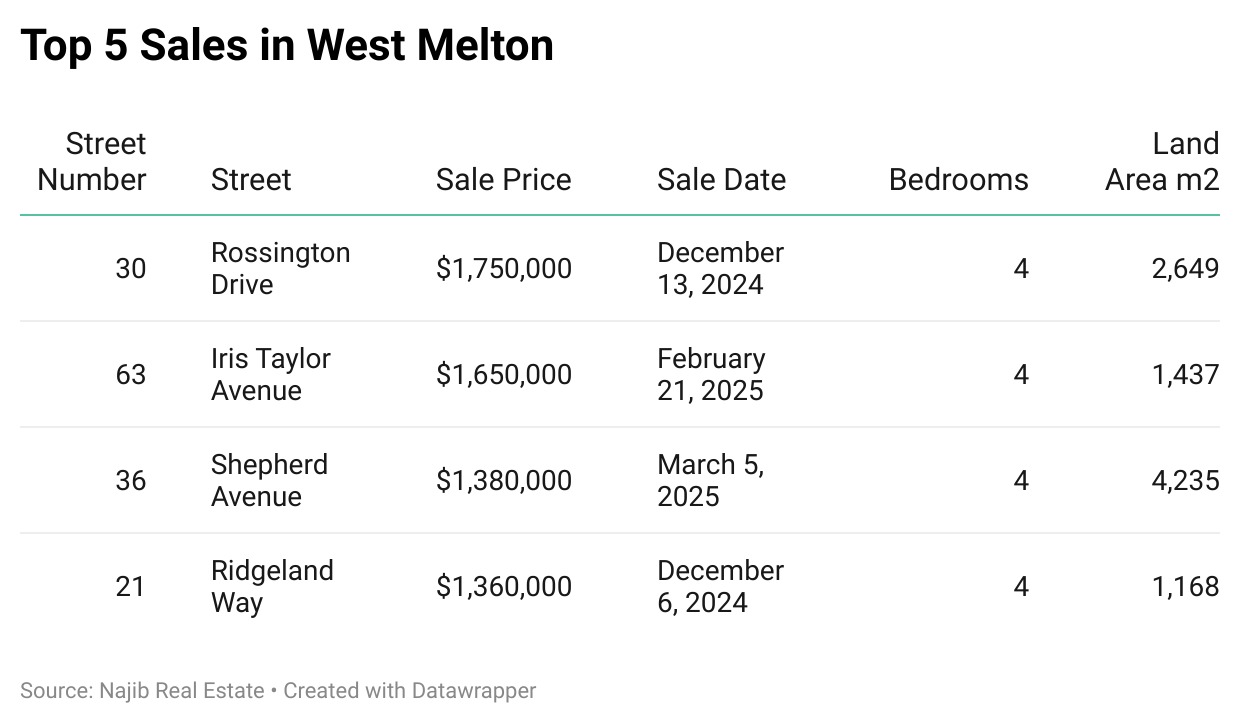Viewport: 1240px width, 724px height.
Task: Click the $1,650,000 sale price
Action: point(504,375)
